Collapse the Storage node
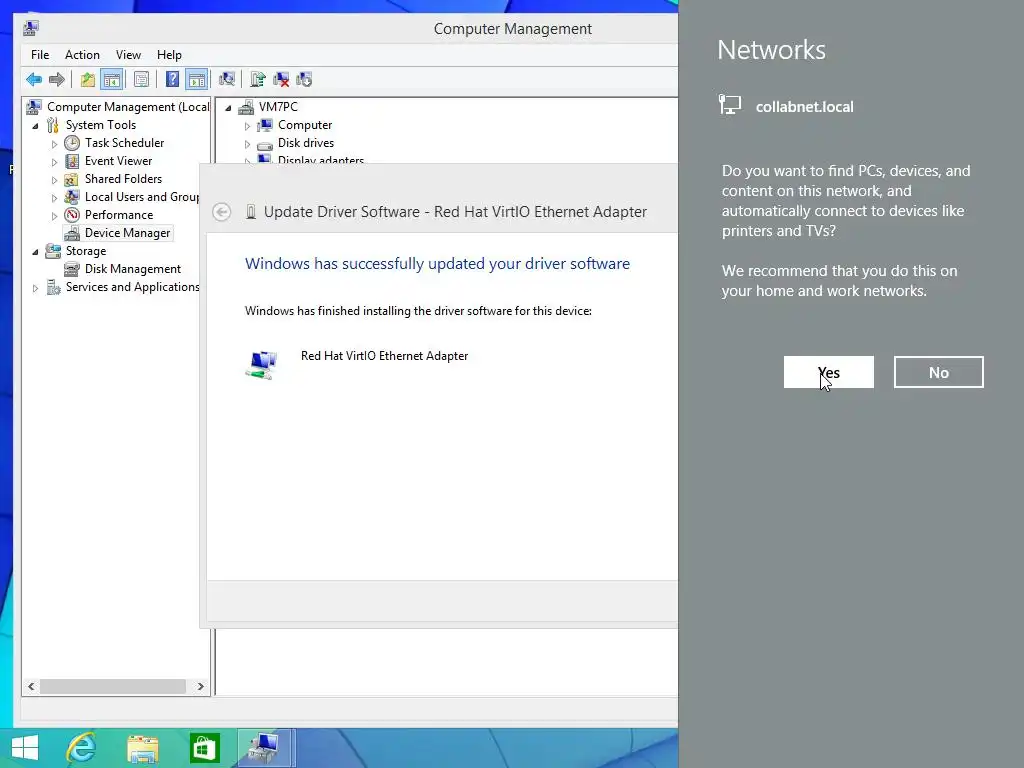This screenshot has height=768, width=1024. click(35, 251)
